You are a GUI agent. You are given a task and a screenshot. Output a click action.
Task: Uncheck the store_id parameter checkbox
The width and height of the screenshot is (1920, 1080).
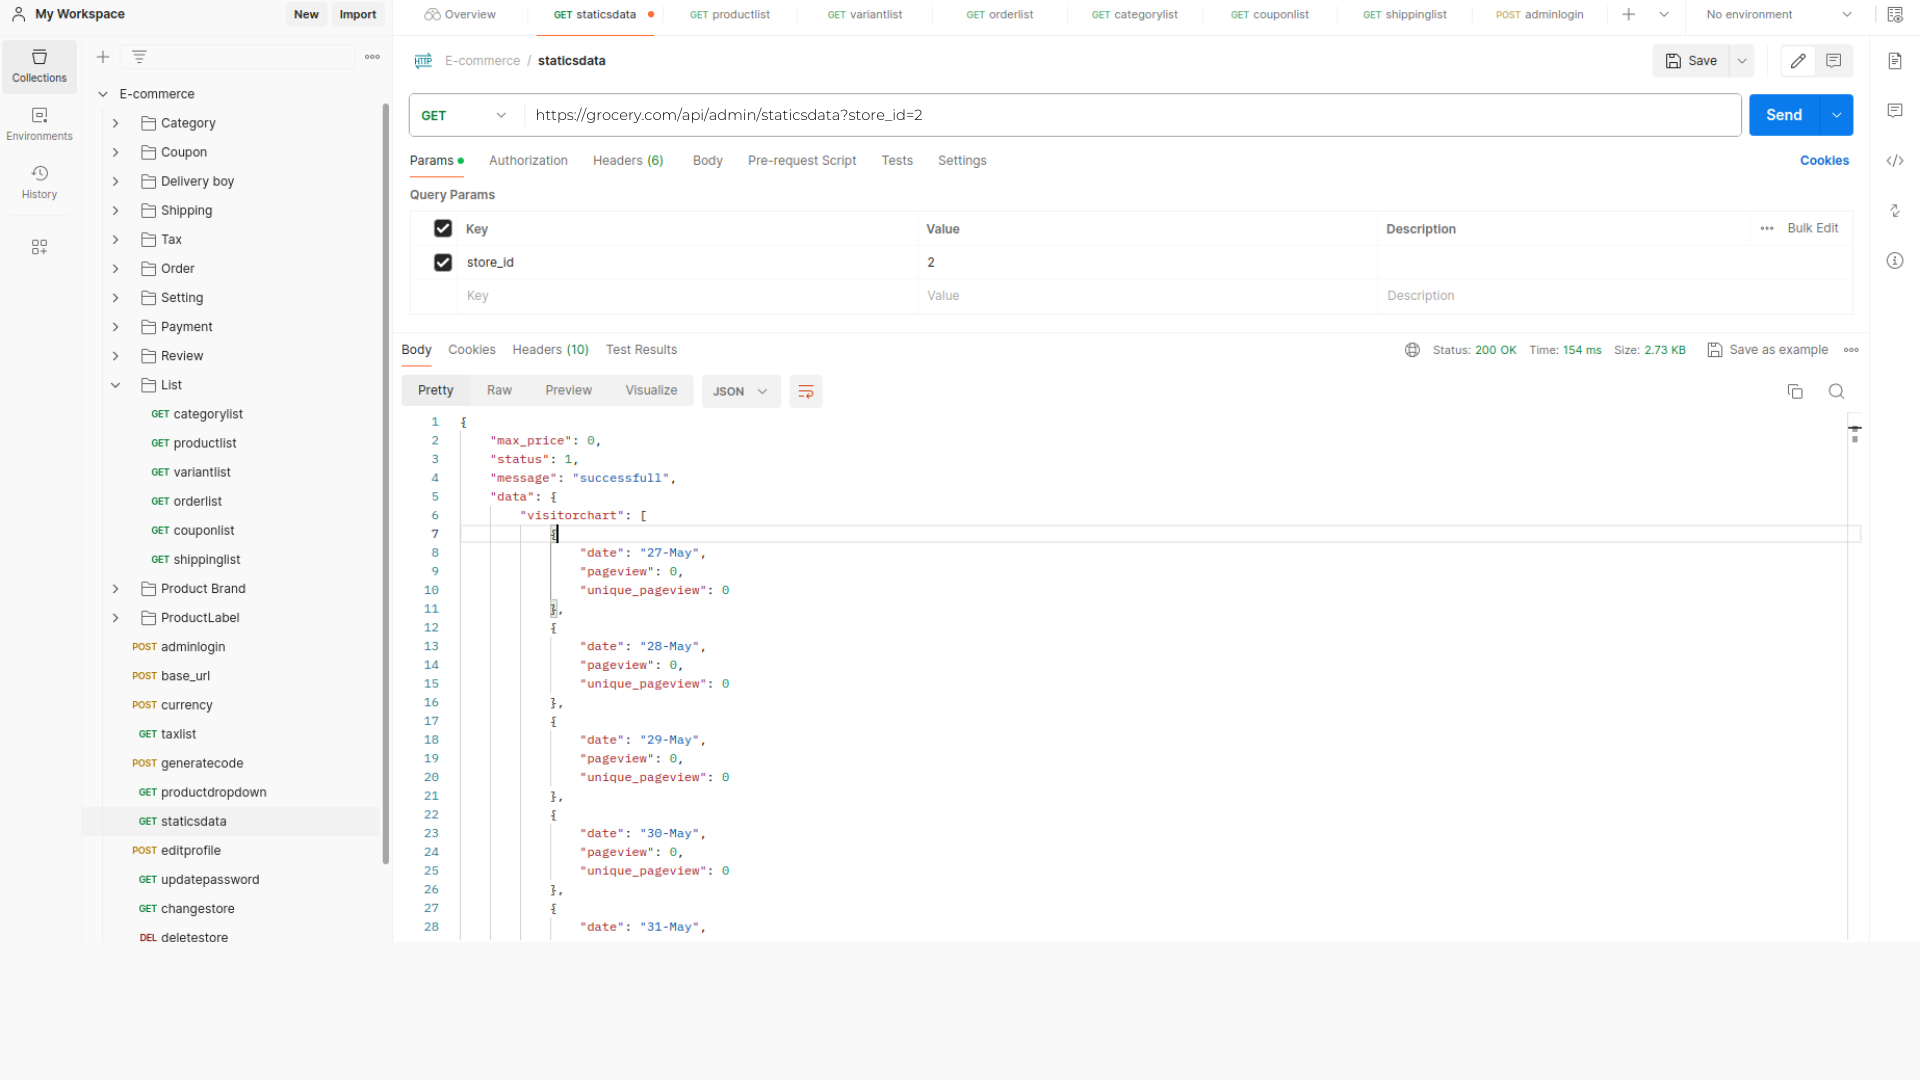(443, 263)
